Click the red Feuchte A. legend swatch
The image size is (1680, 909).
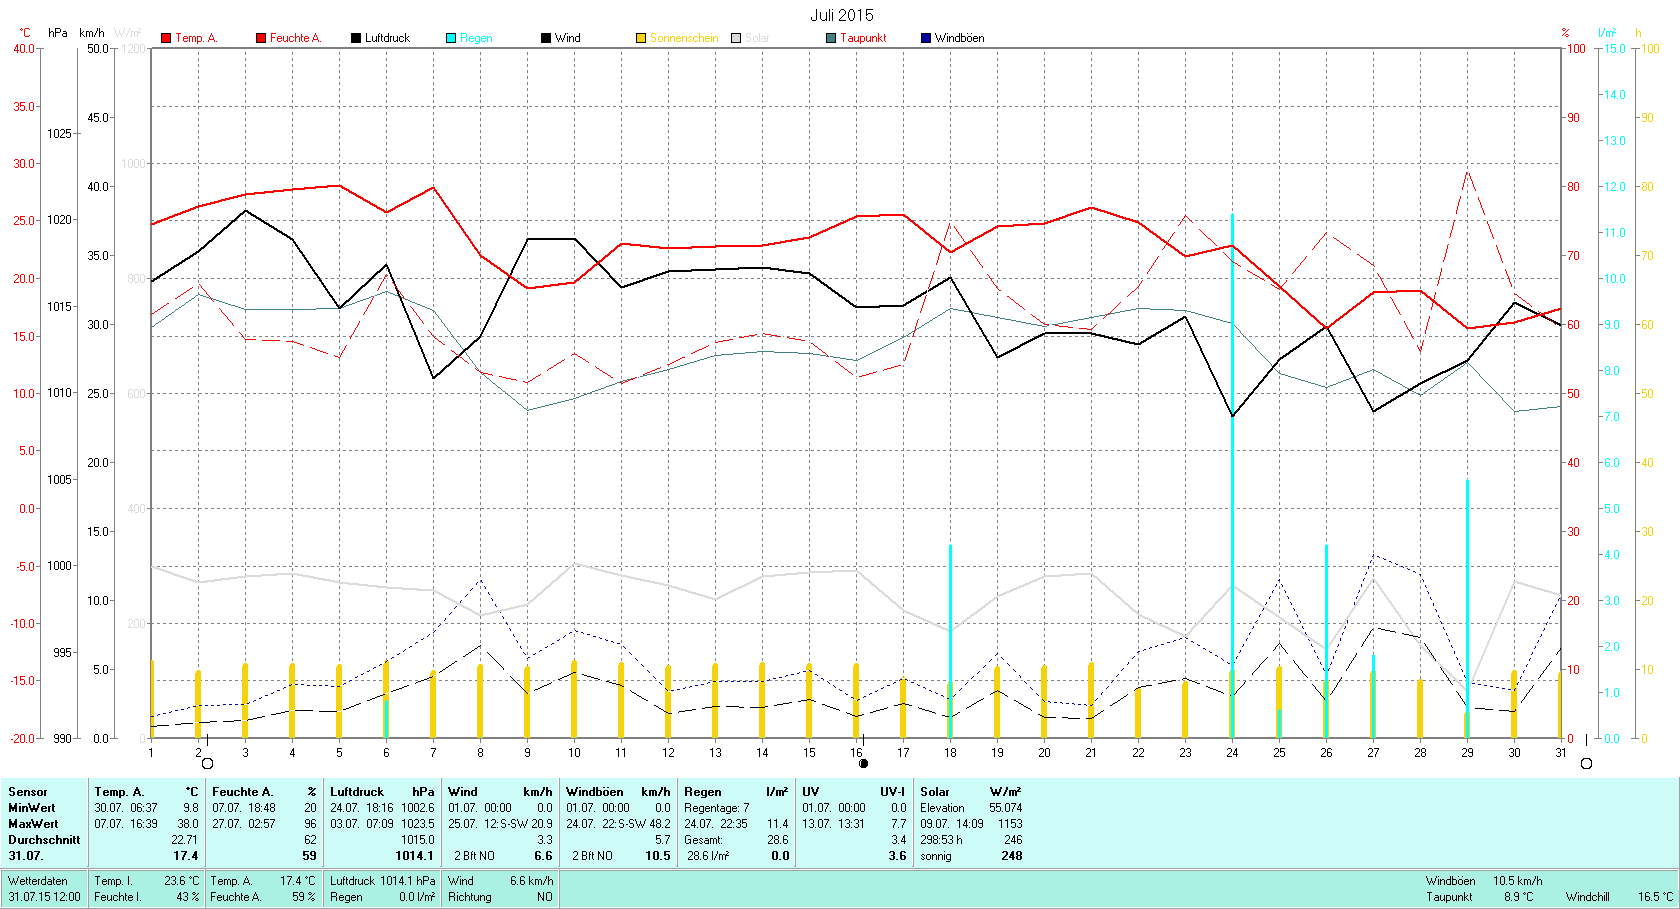[261, 38]
